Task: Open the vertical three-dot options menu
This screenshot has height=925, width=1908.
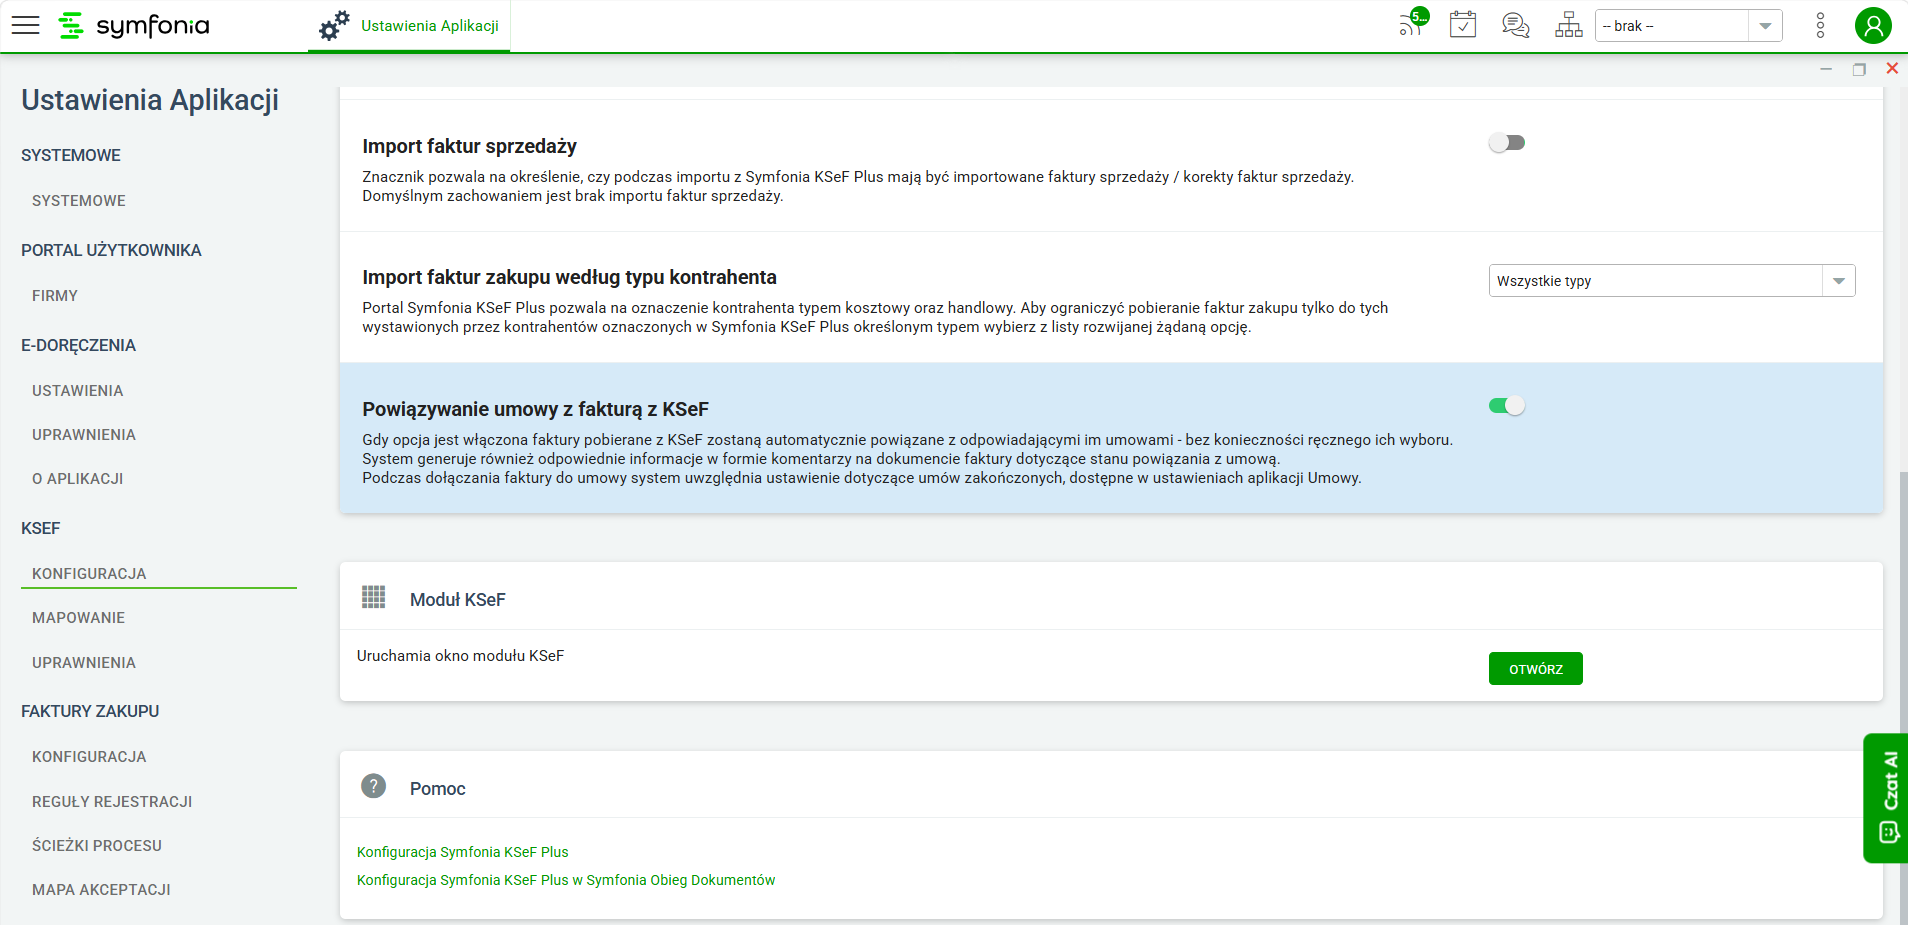Action: [1820, 25]
